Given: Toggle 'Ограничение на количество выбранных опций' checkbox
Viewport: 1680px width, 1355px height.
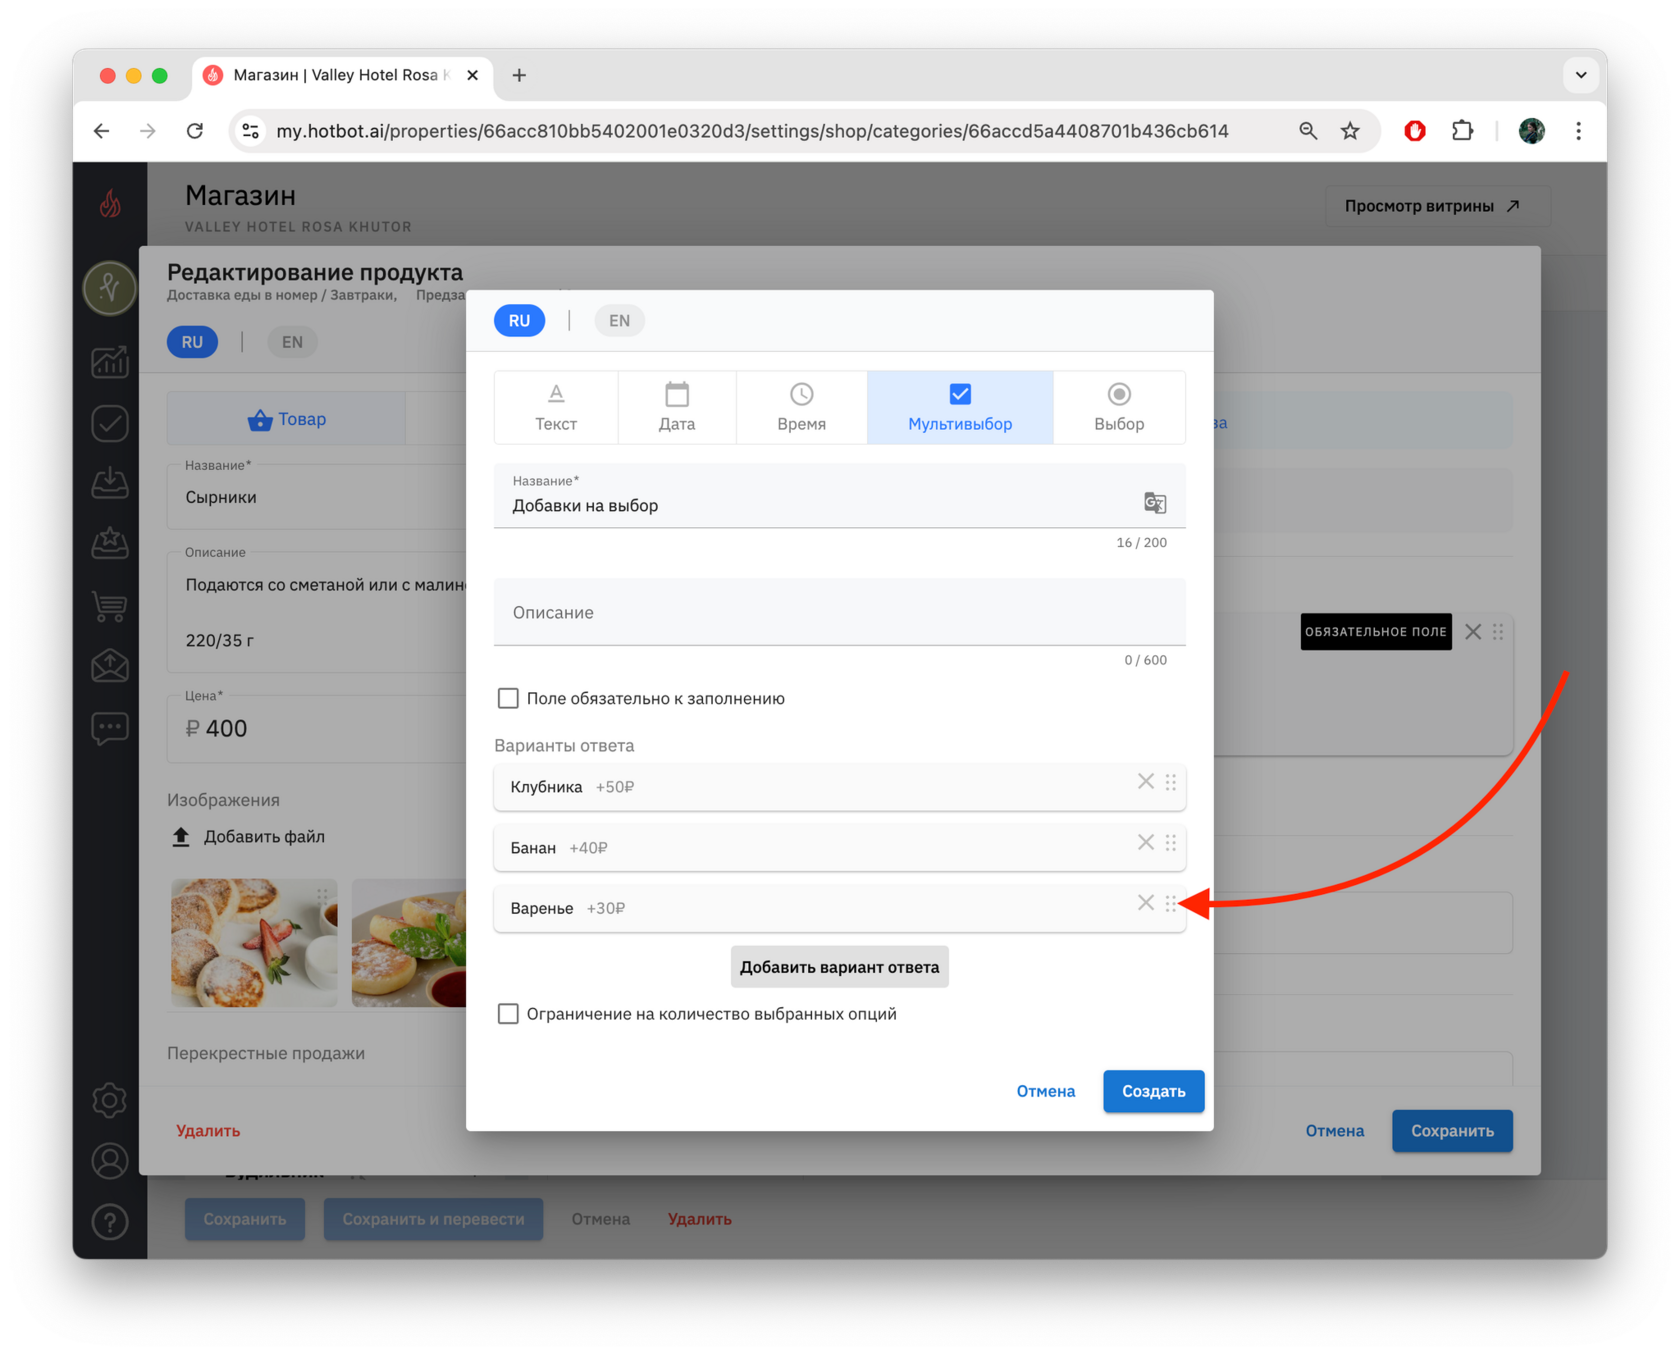Looking at the screenshot, I should click(x=508, y=1014).
